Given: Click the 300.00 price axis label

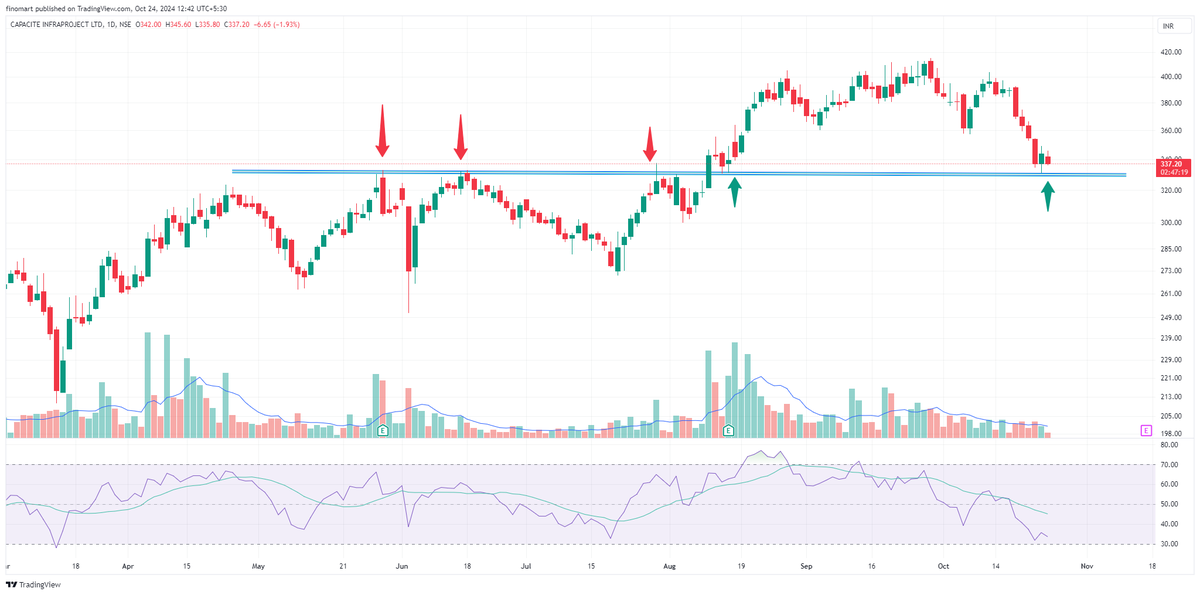Looking at the screenshot, I should pyautogui.click(x=1170, y=225).
